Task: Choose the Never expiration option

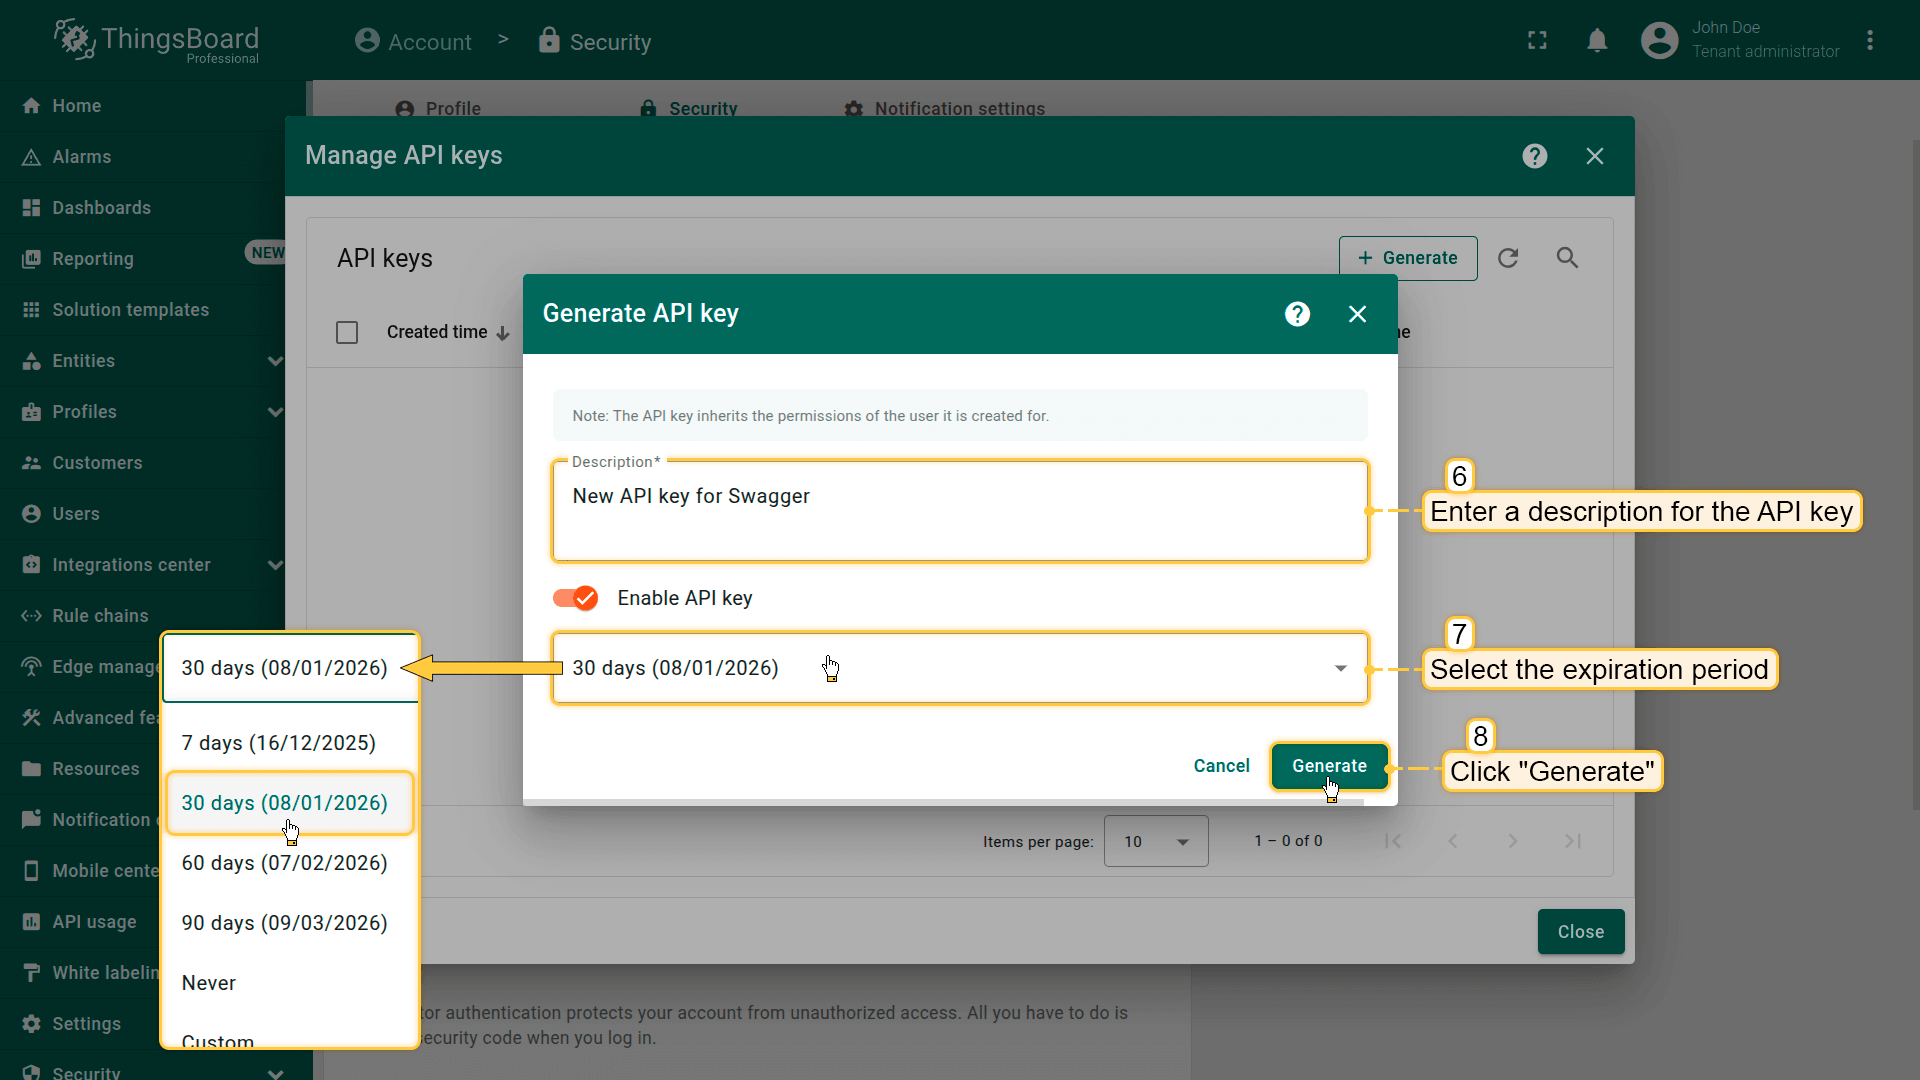Action: [x=209, y=983]
